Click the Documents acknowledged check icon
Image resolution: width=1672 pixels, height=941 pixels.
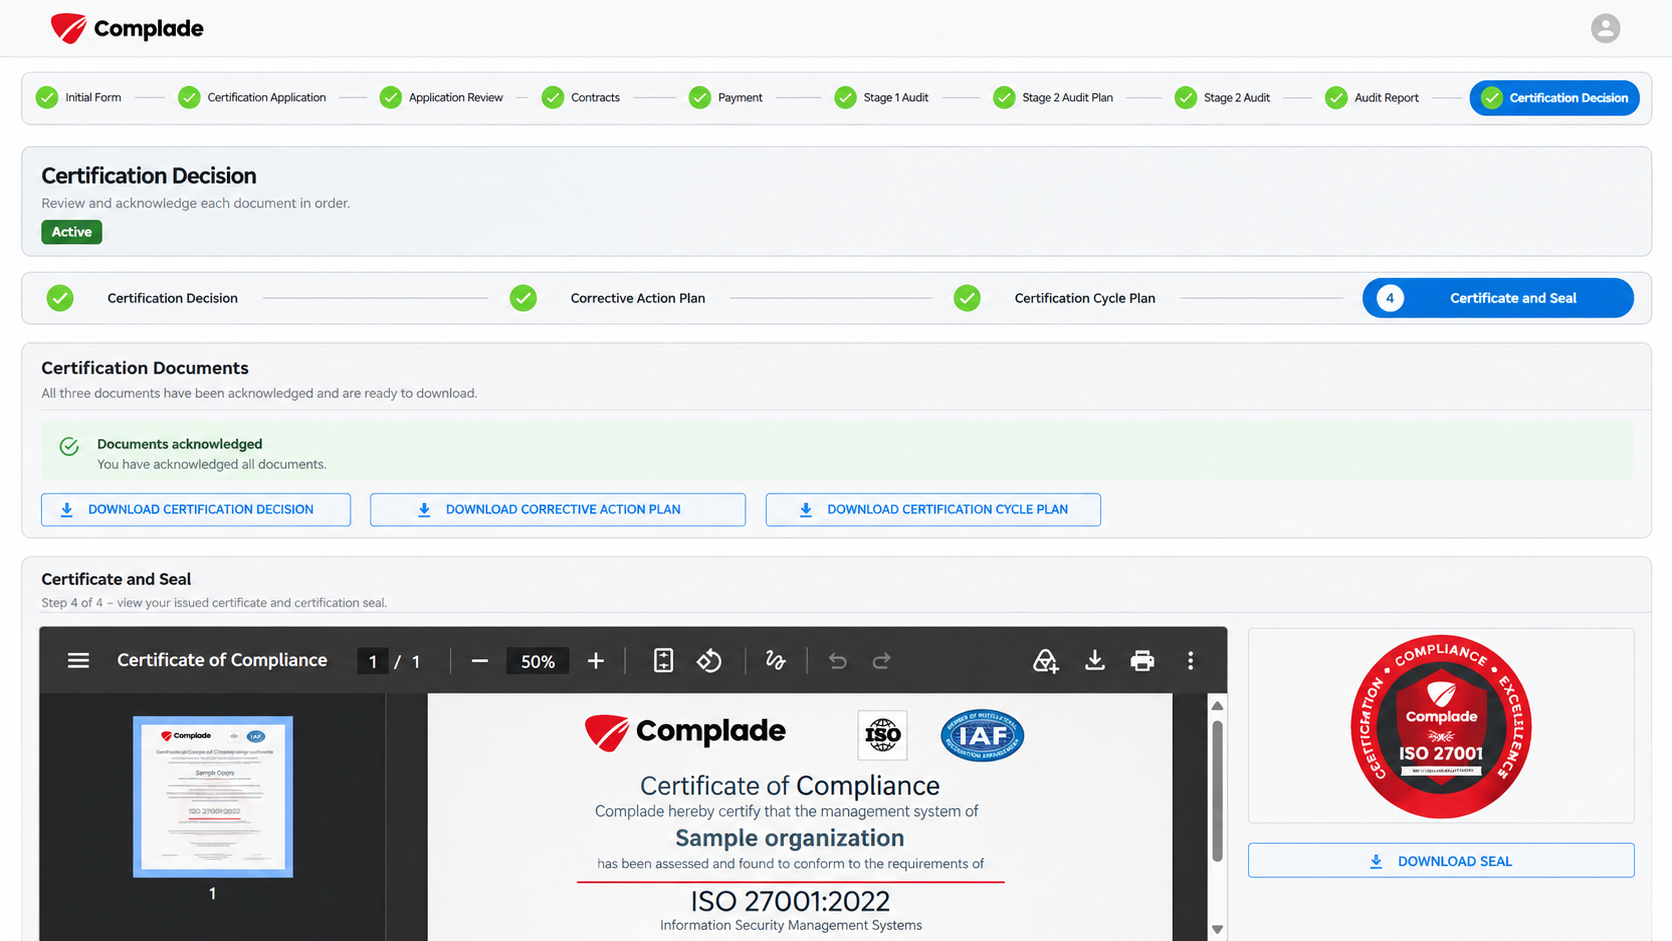point(69,446)
